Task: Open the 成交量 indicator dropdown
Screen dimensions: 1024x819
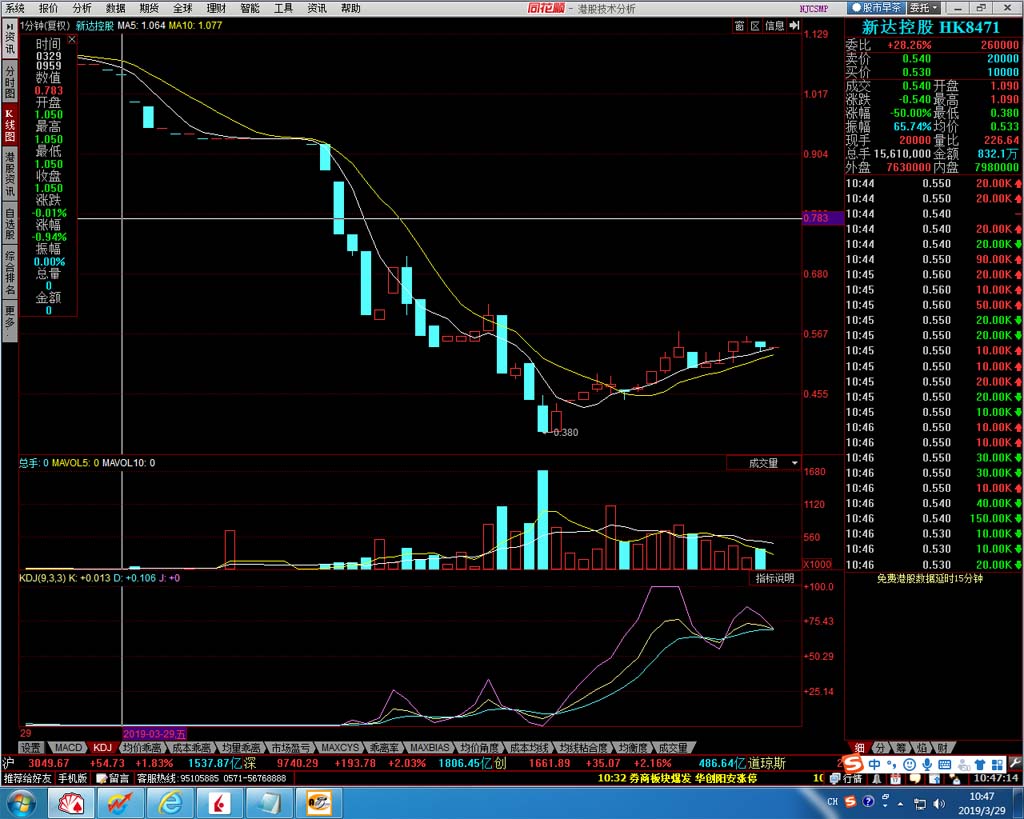Action: pos(764,463)
